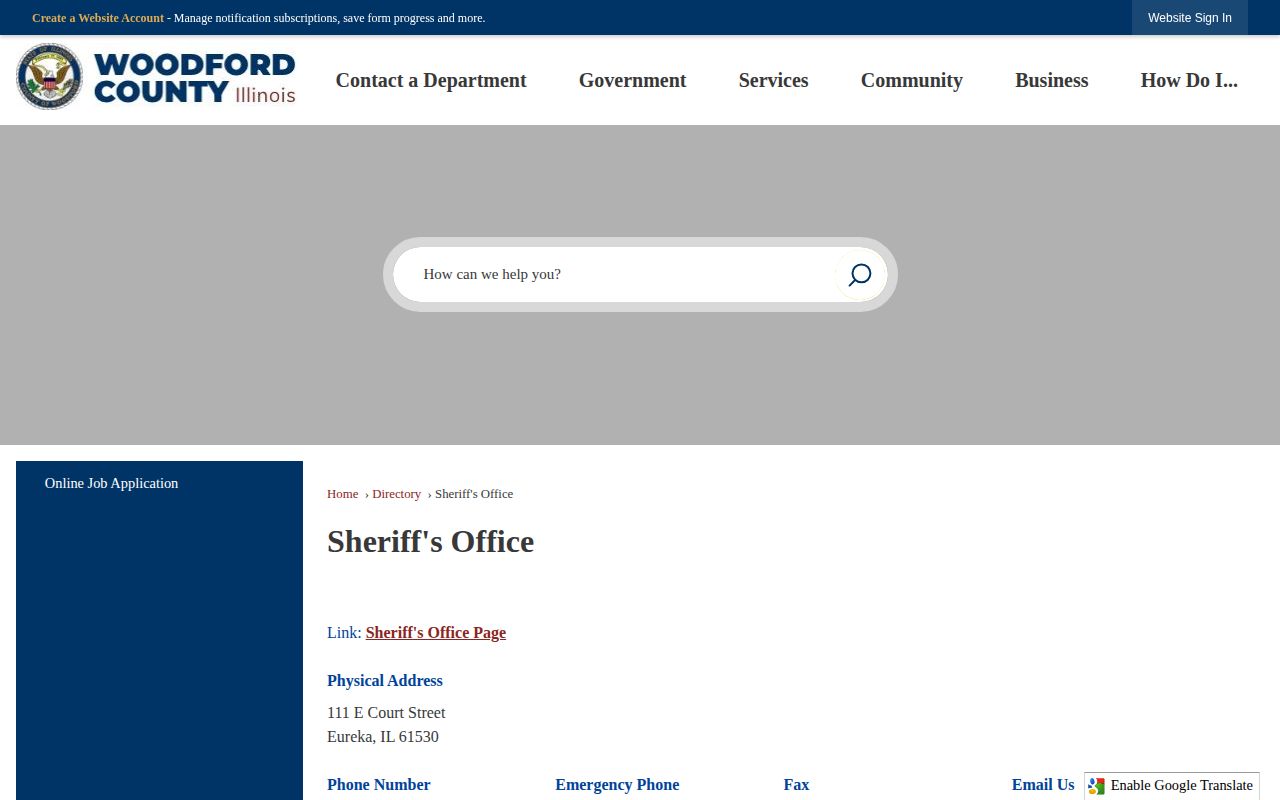
Task: Open the Services menu
Action: [x=773, y=80]
